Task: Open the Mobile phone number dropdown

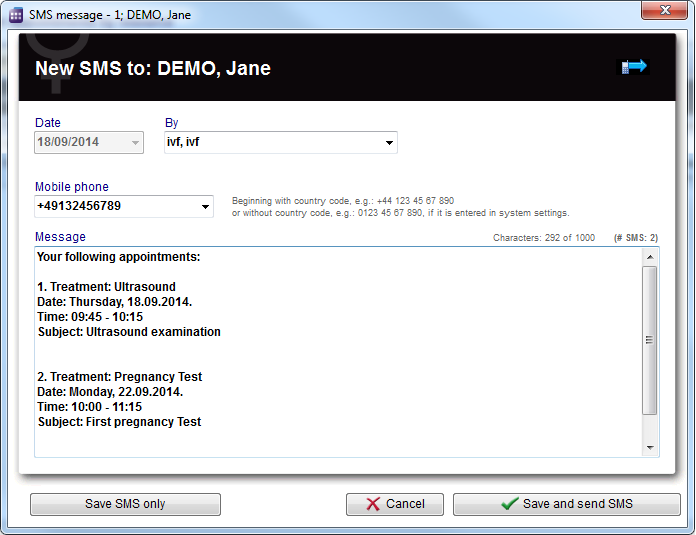Action: (205, 206)
